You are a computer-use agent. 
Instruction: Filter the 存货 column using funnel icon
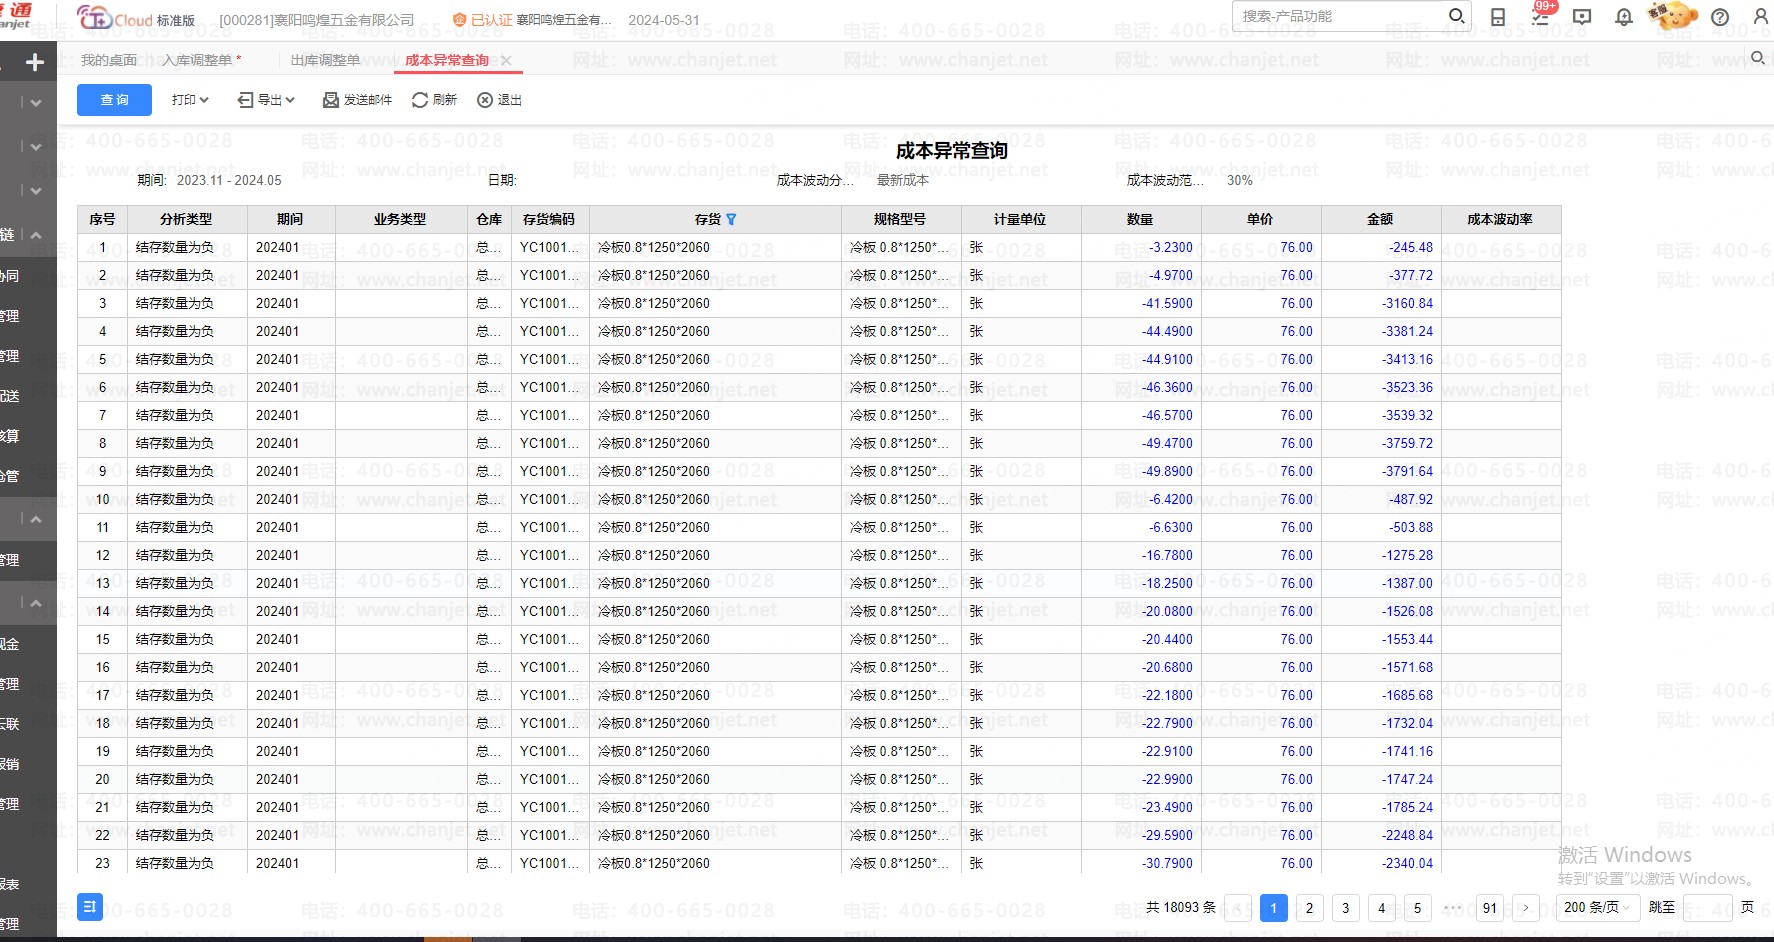pos(731,219)
